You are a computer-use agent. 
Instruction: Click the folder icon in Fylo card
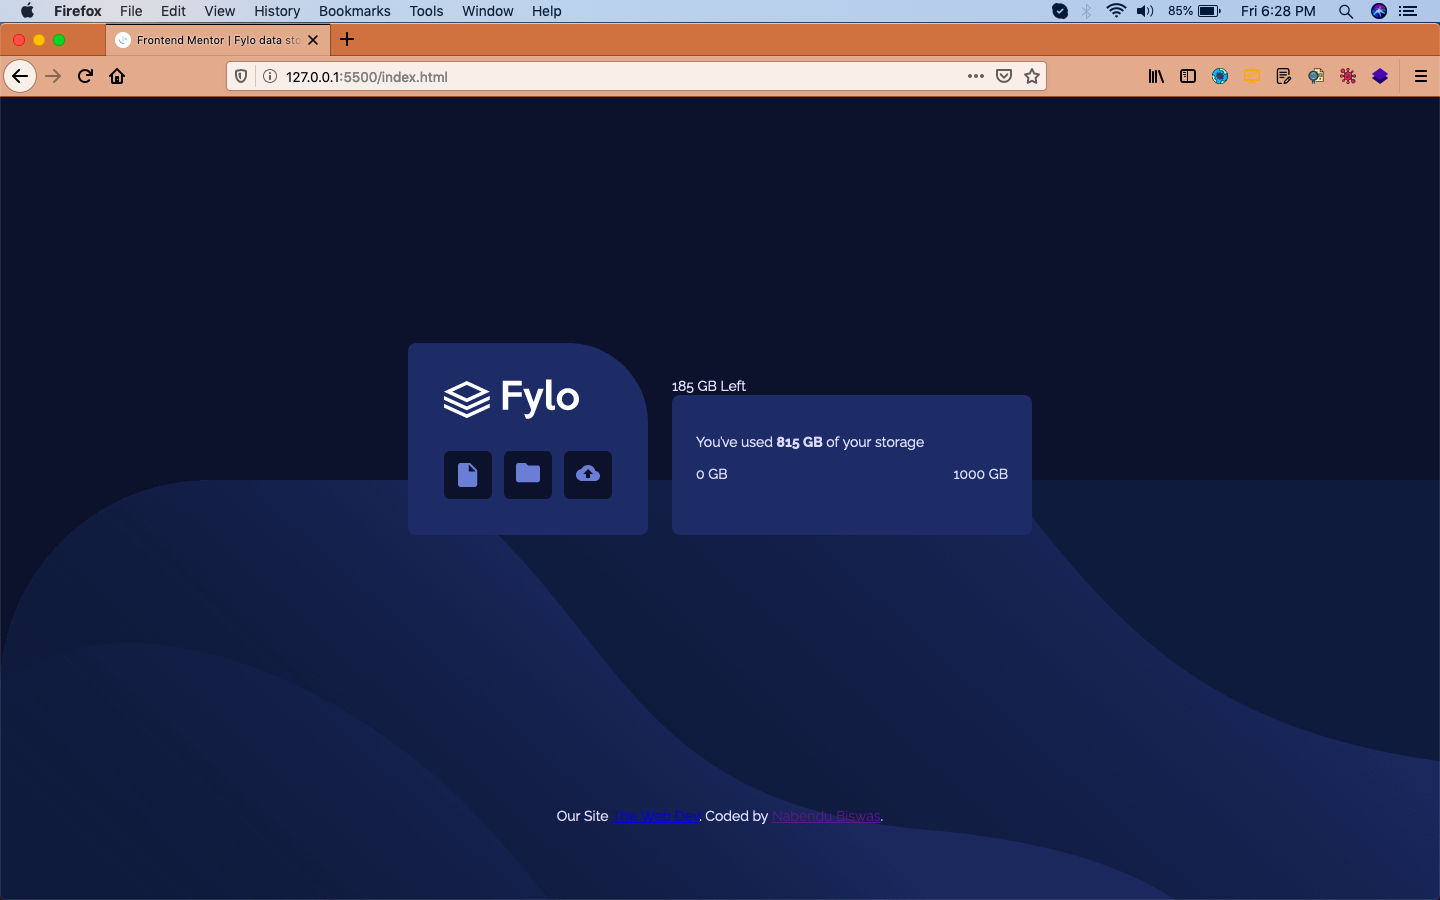click(528, 474)
